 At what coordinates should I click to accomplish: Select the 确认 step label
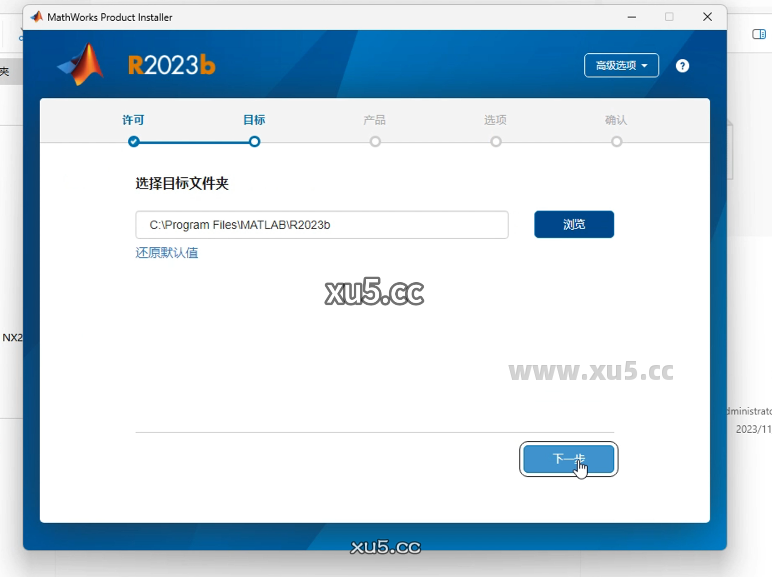[x=616, y=120]
